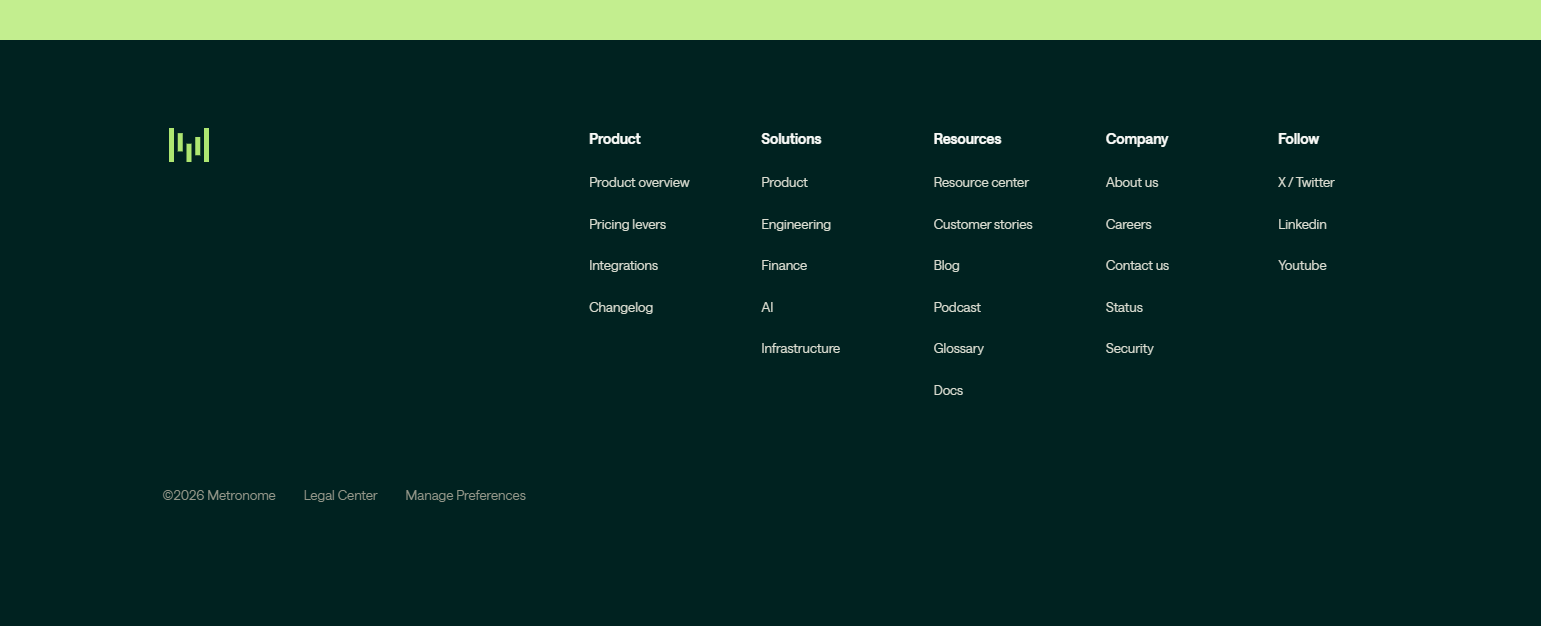
Task: Visit the About us page
Action: pyautogui.click(x=1132, y=182)
